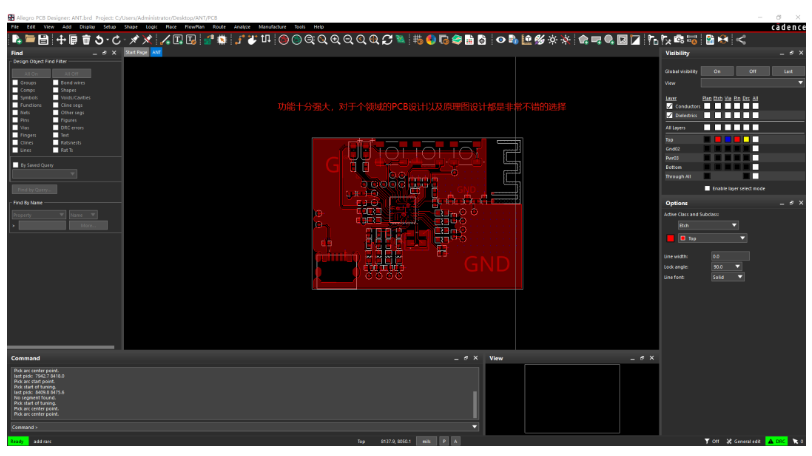Select the Add Text tool icon
The height and width of the screenshot is (456, 812).
pos(178,40)
